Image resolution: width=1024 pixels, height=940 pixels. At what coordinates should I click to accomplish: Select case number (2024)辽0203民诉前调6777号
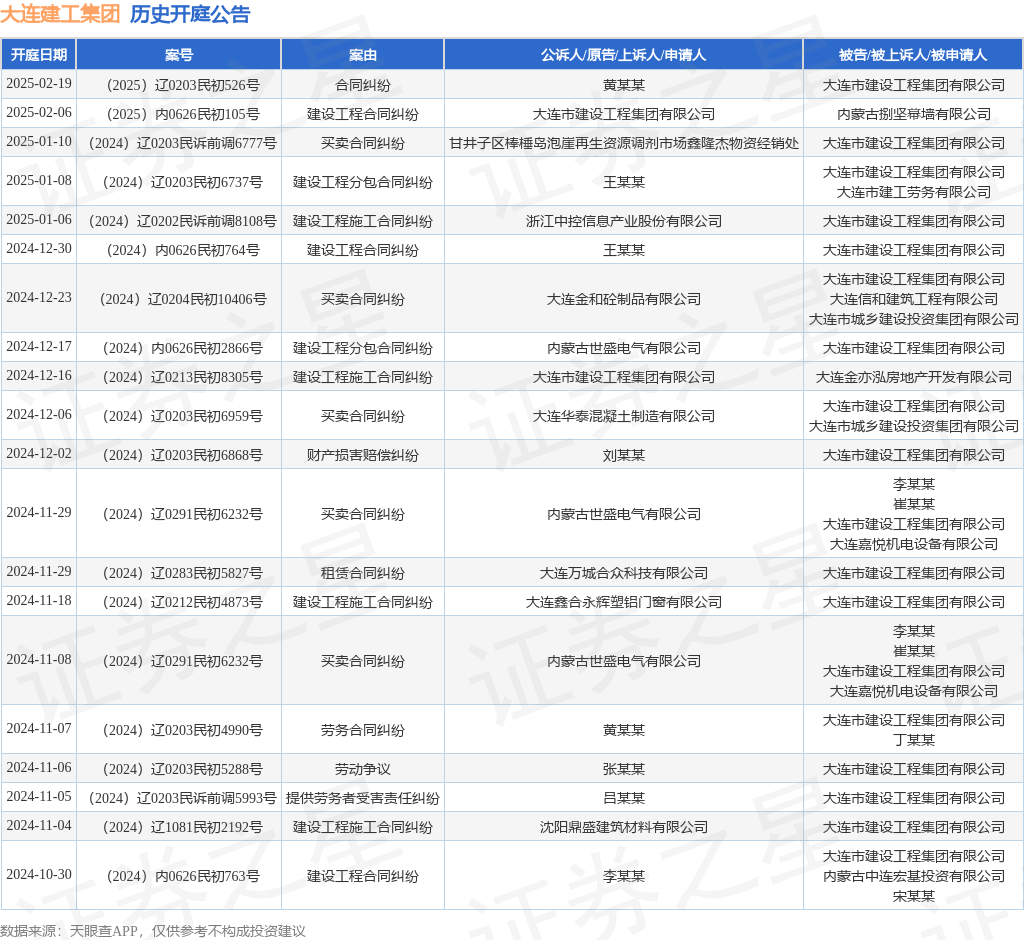point(183,143)
